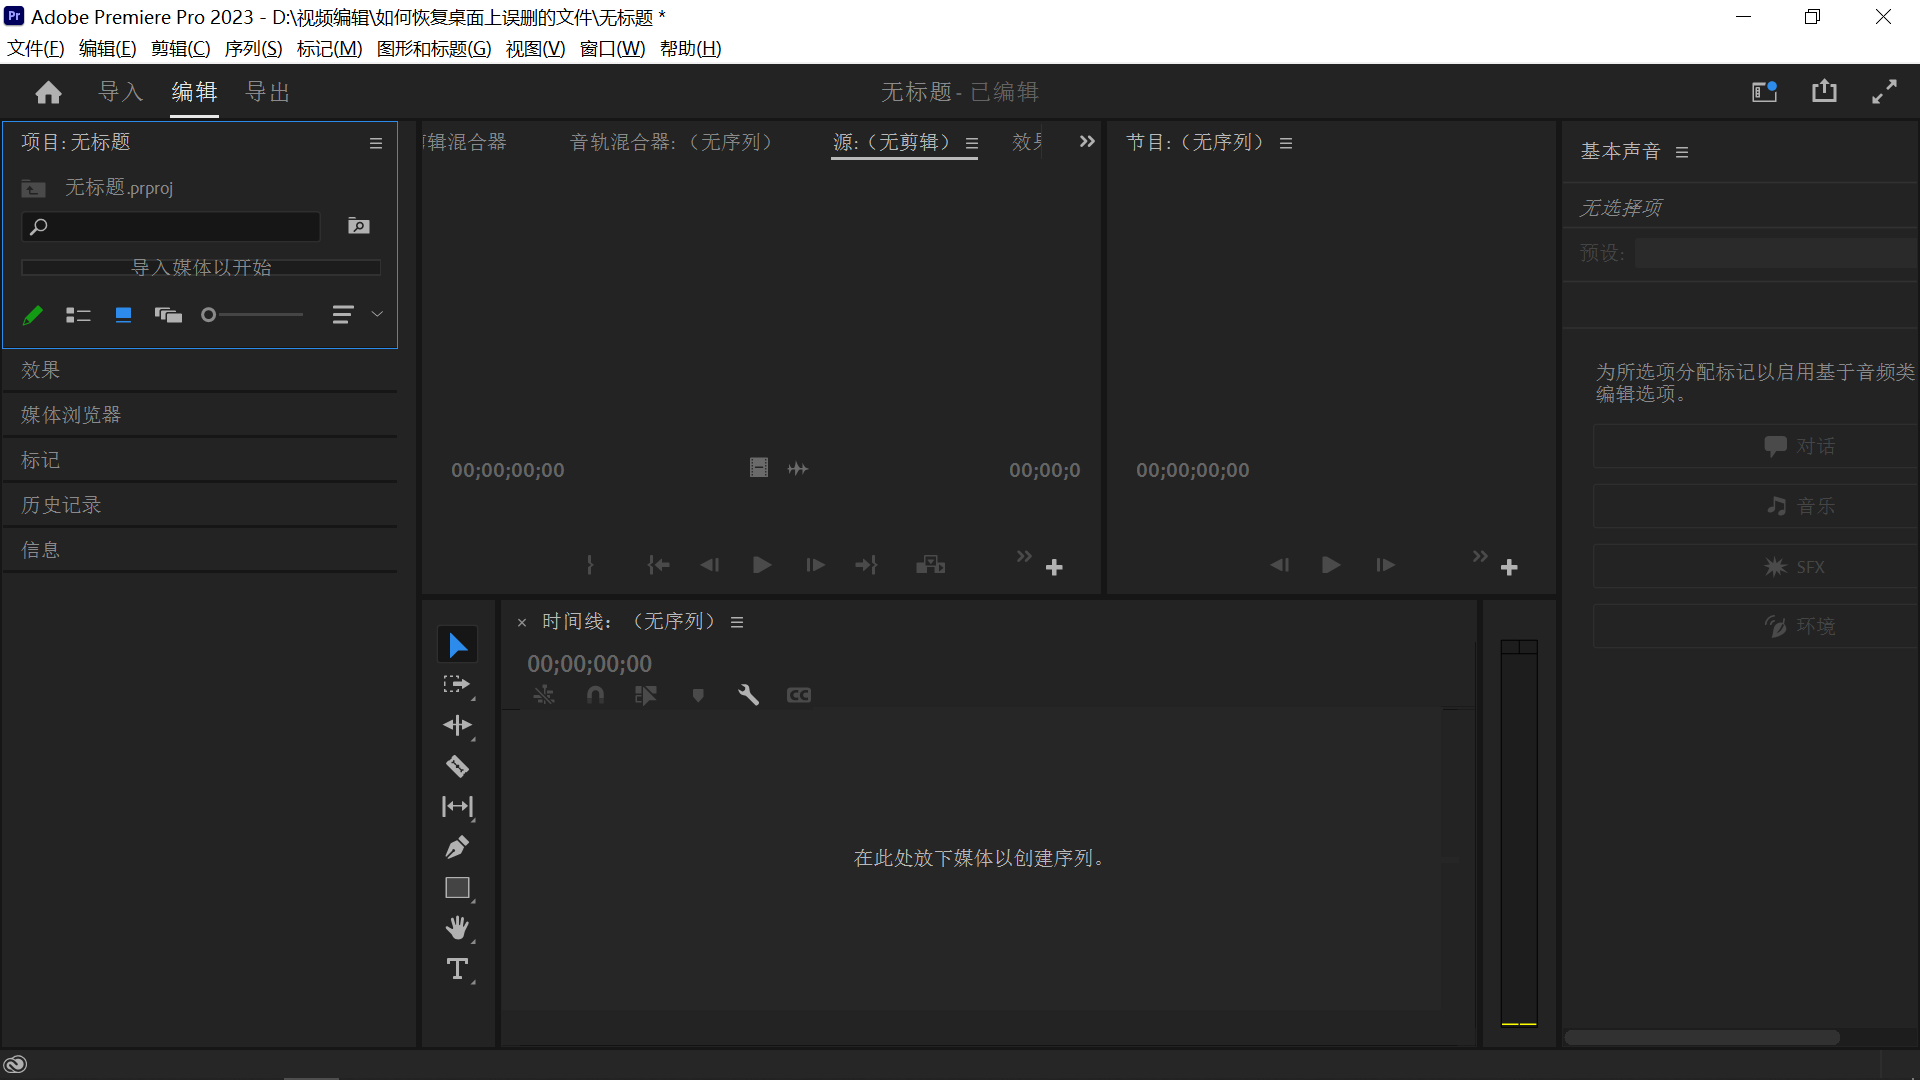This screenshot has height=1080, width=1920.
Task: Open Timeline panel hamburger menu
Action: tap(737, 622)
